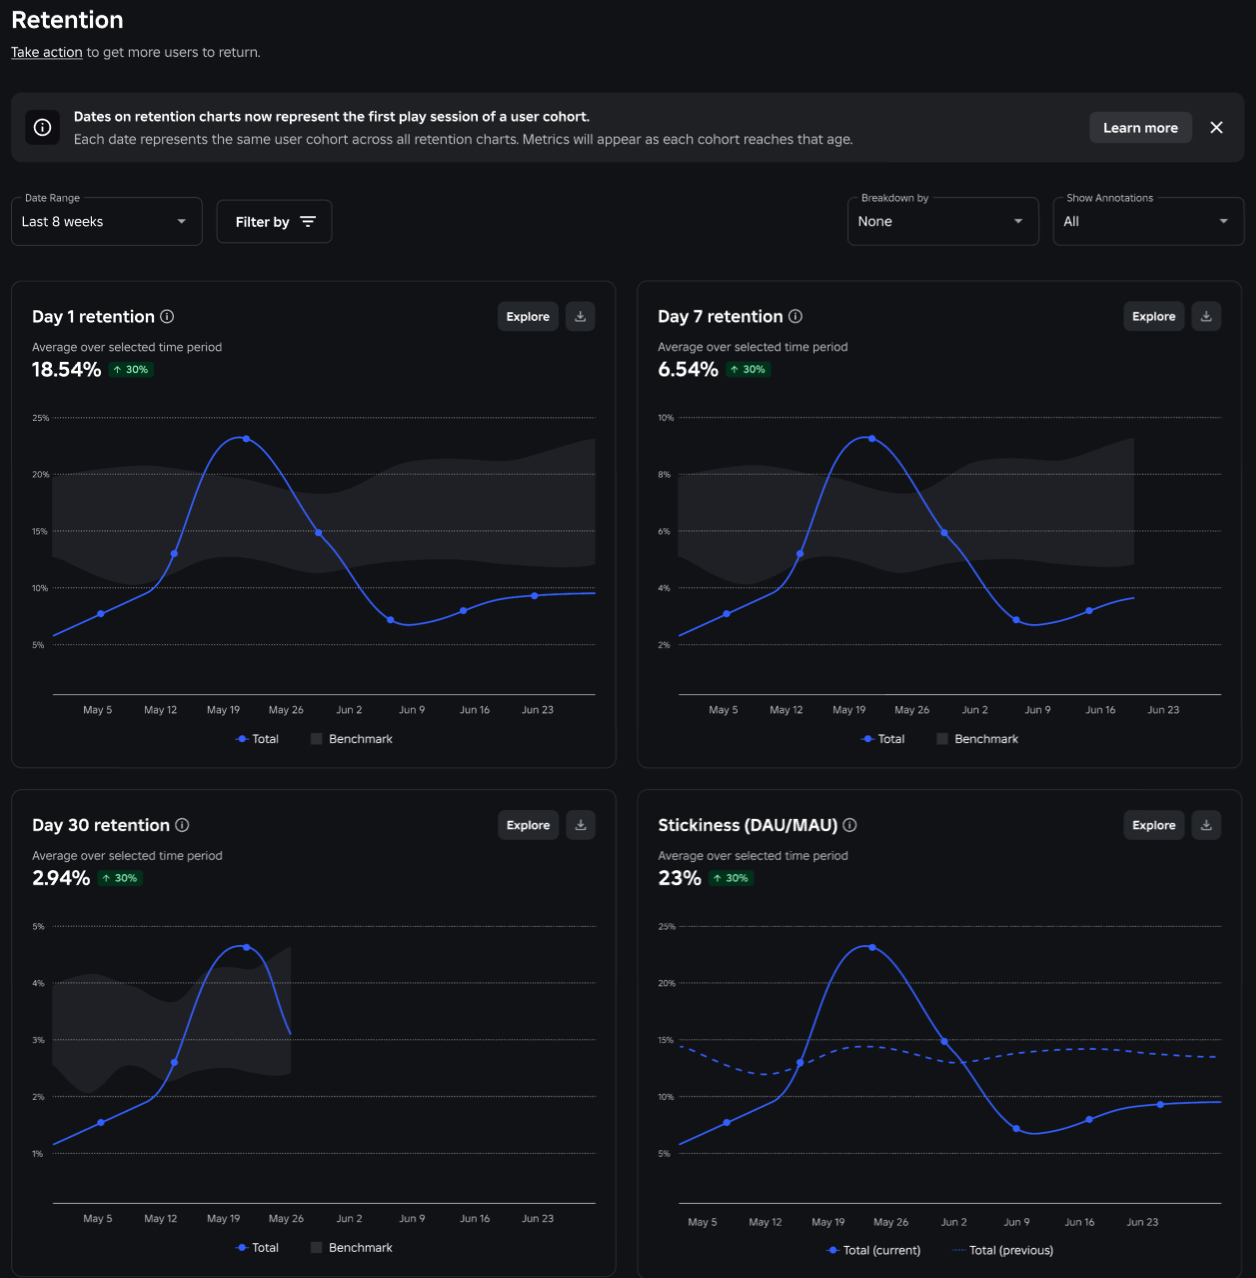Download the Day 7 retention chart

[x=1206, y=317]
